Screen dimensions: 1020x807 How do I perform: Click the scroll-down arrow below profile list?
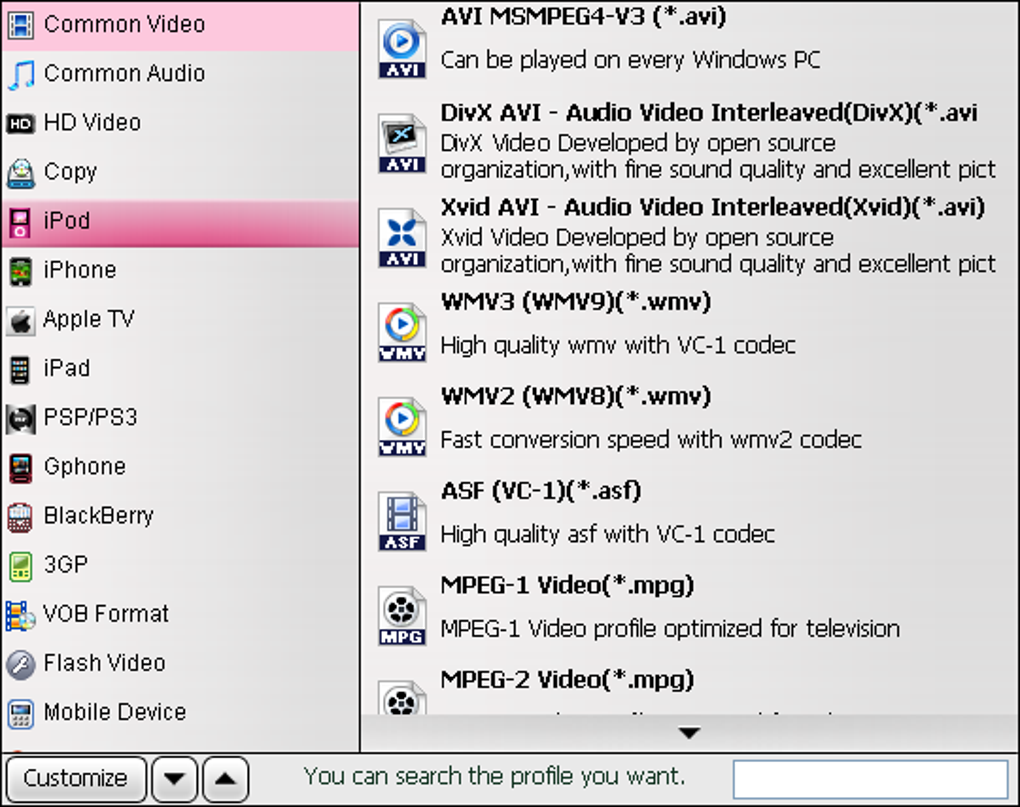pyautogui.click(x=690, y=733)
